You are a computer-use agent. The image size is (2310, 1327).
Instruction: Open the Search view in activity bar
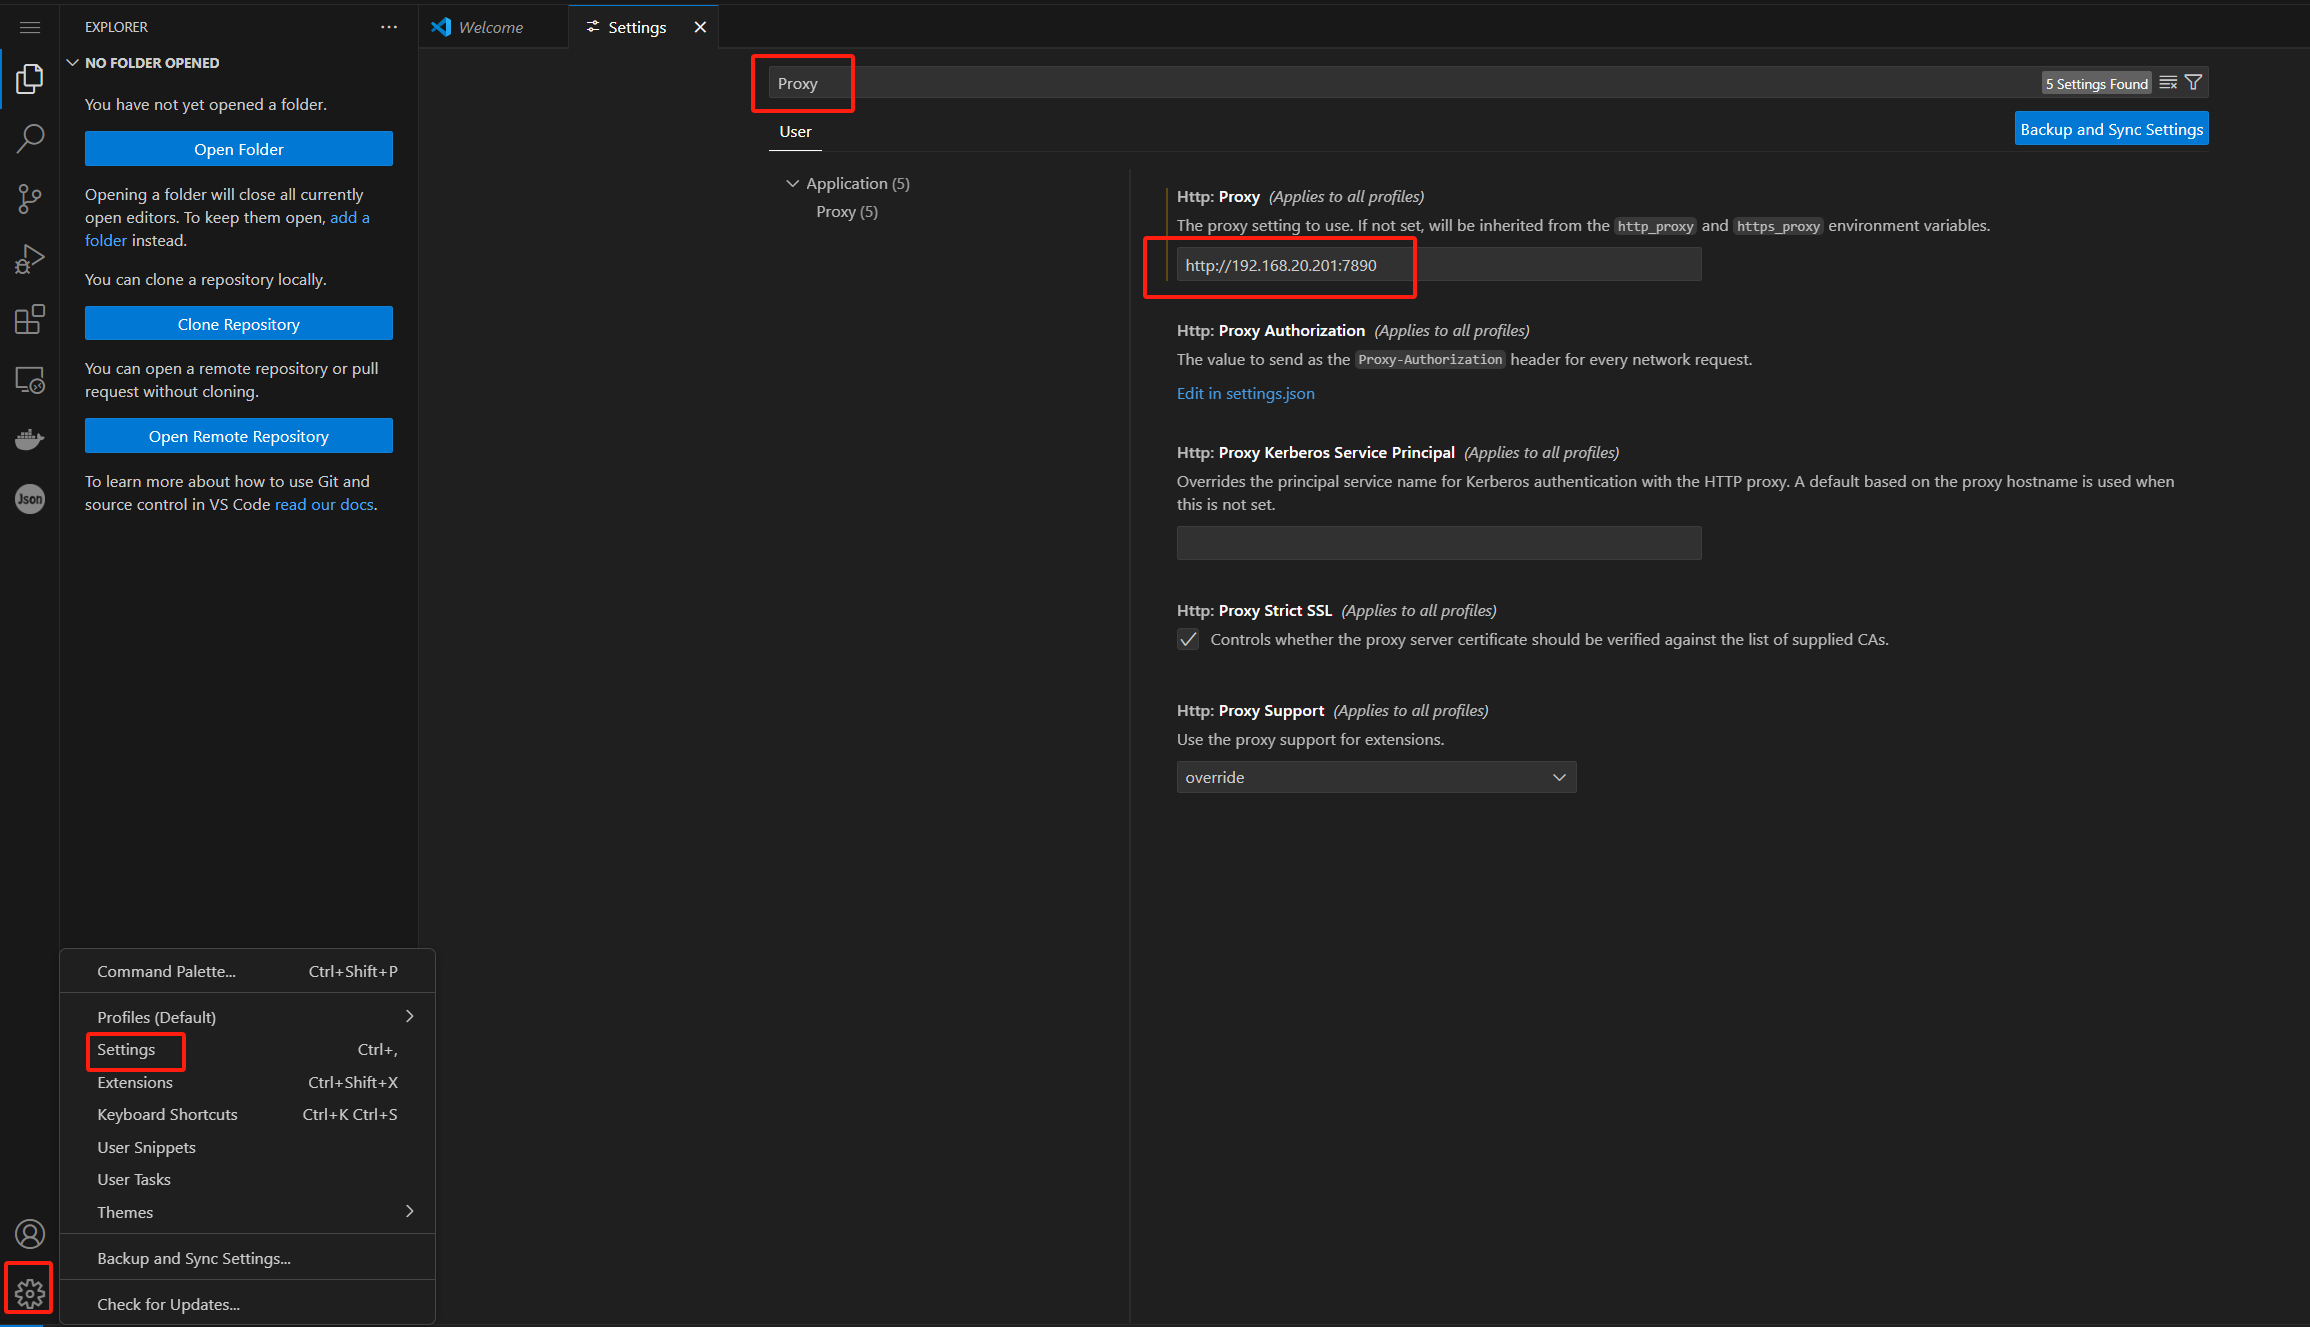[30, 138]
